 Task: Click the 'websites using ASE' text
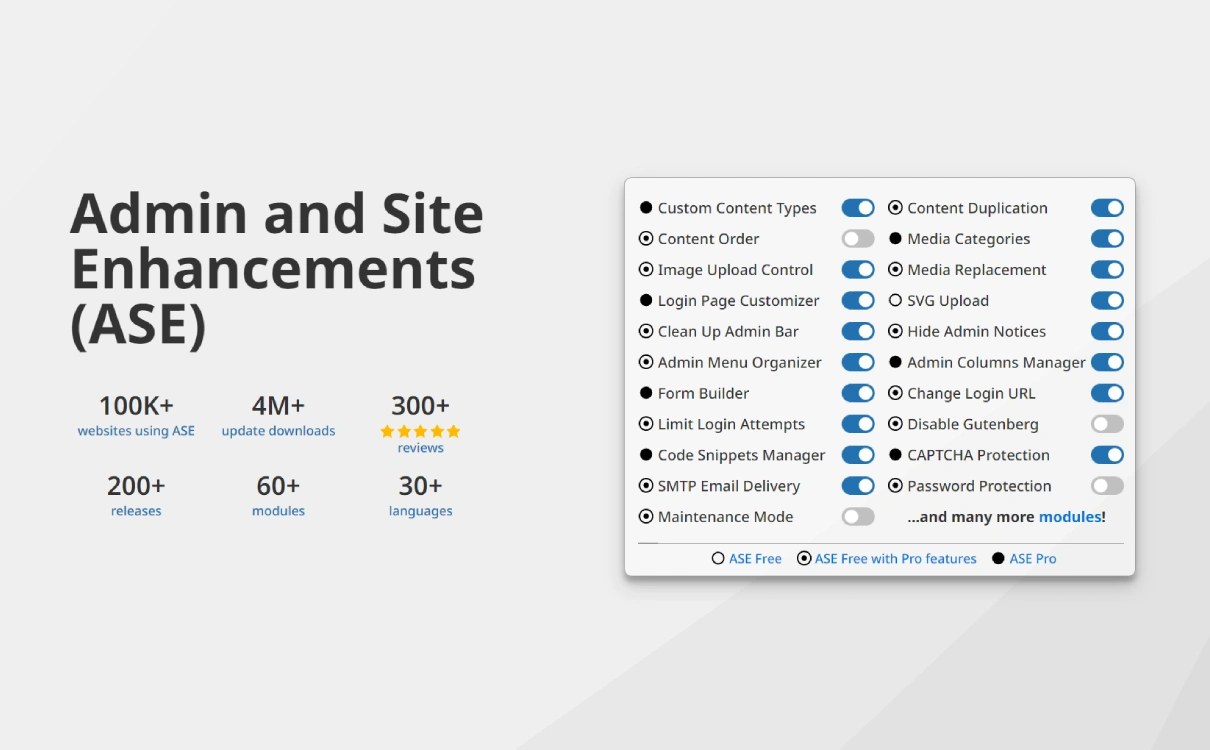[x=136, y=431]
